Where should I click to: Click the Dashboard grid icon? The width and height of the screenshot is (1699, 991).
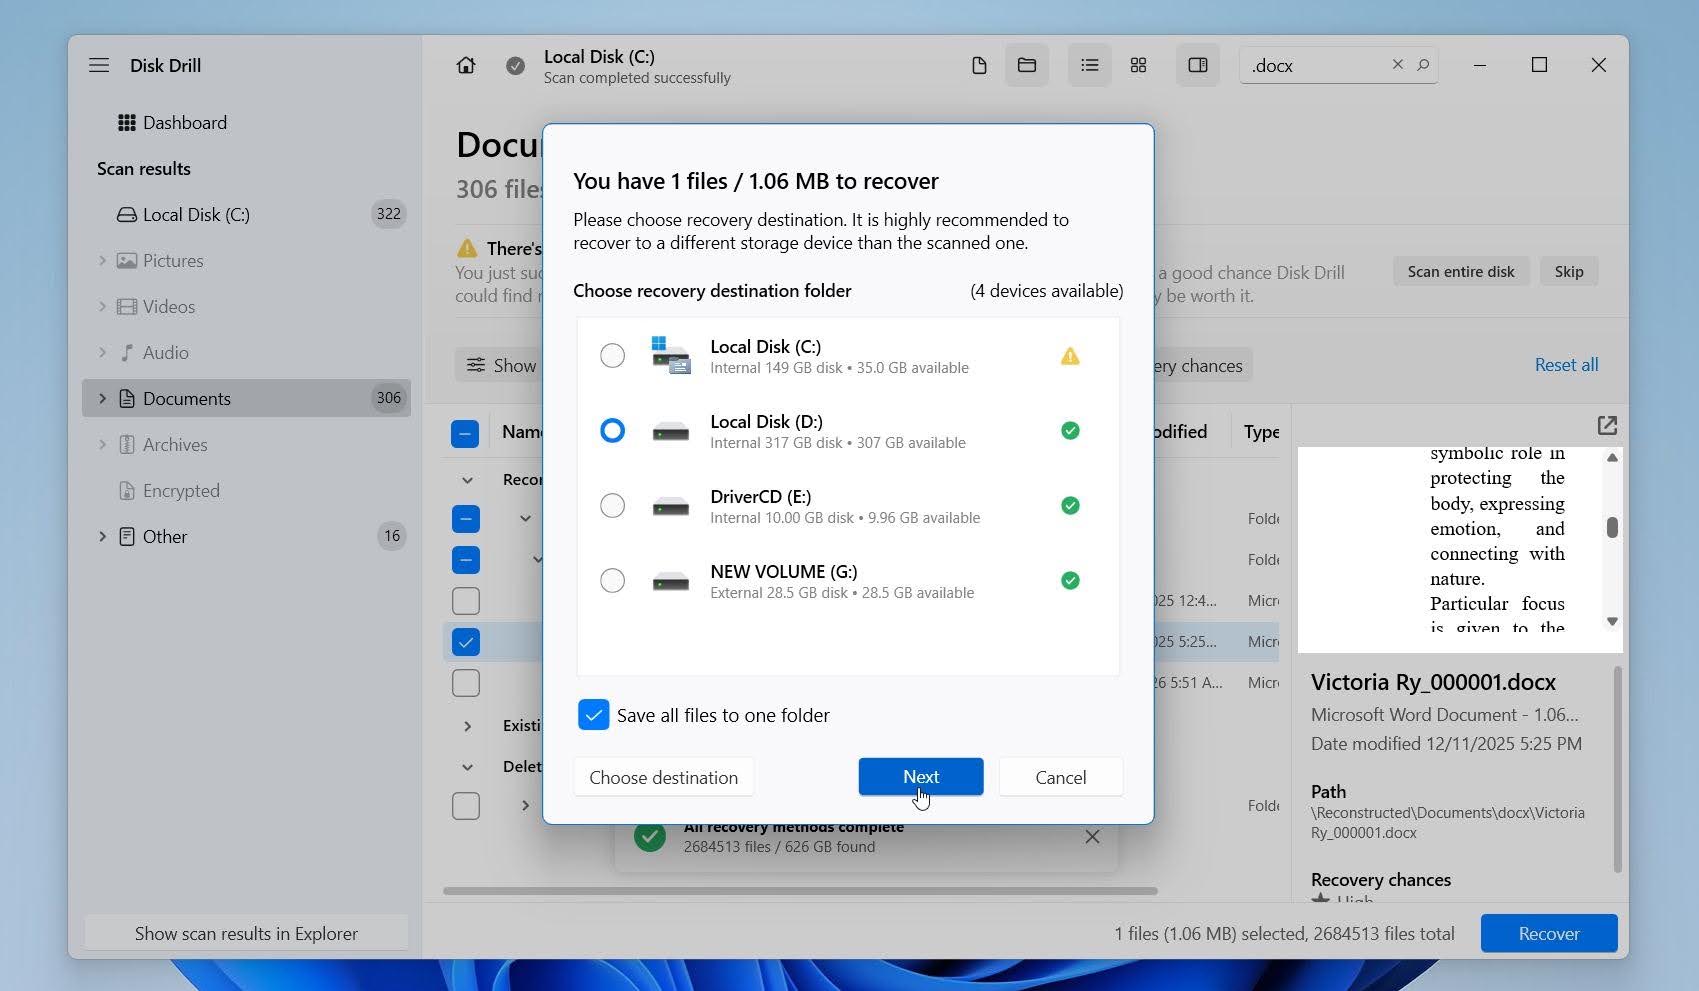(126, 123)
